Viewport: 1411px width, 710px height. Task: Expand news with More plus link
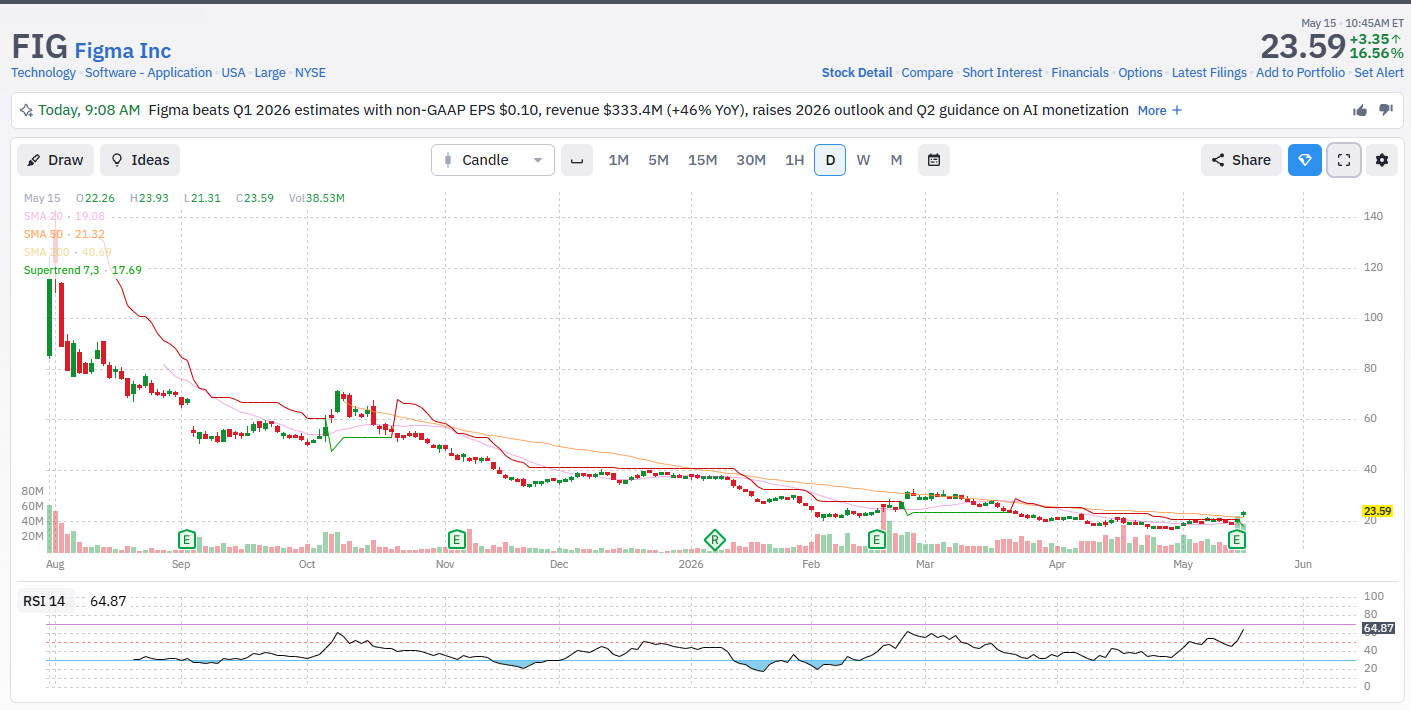tap(1160, 110)
